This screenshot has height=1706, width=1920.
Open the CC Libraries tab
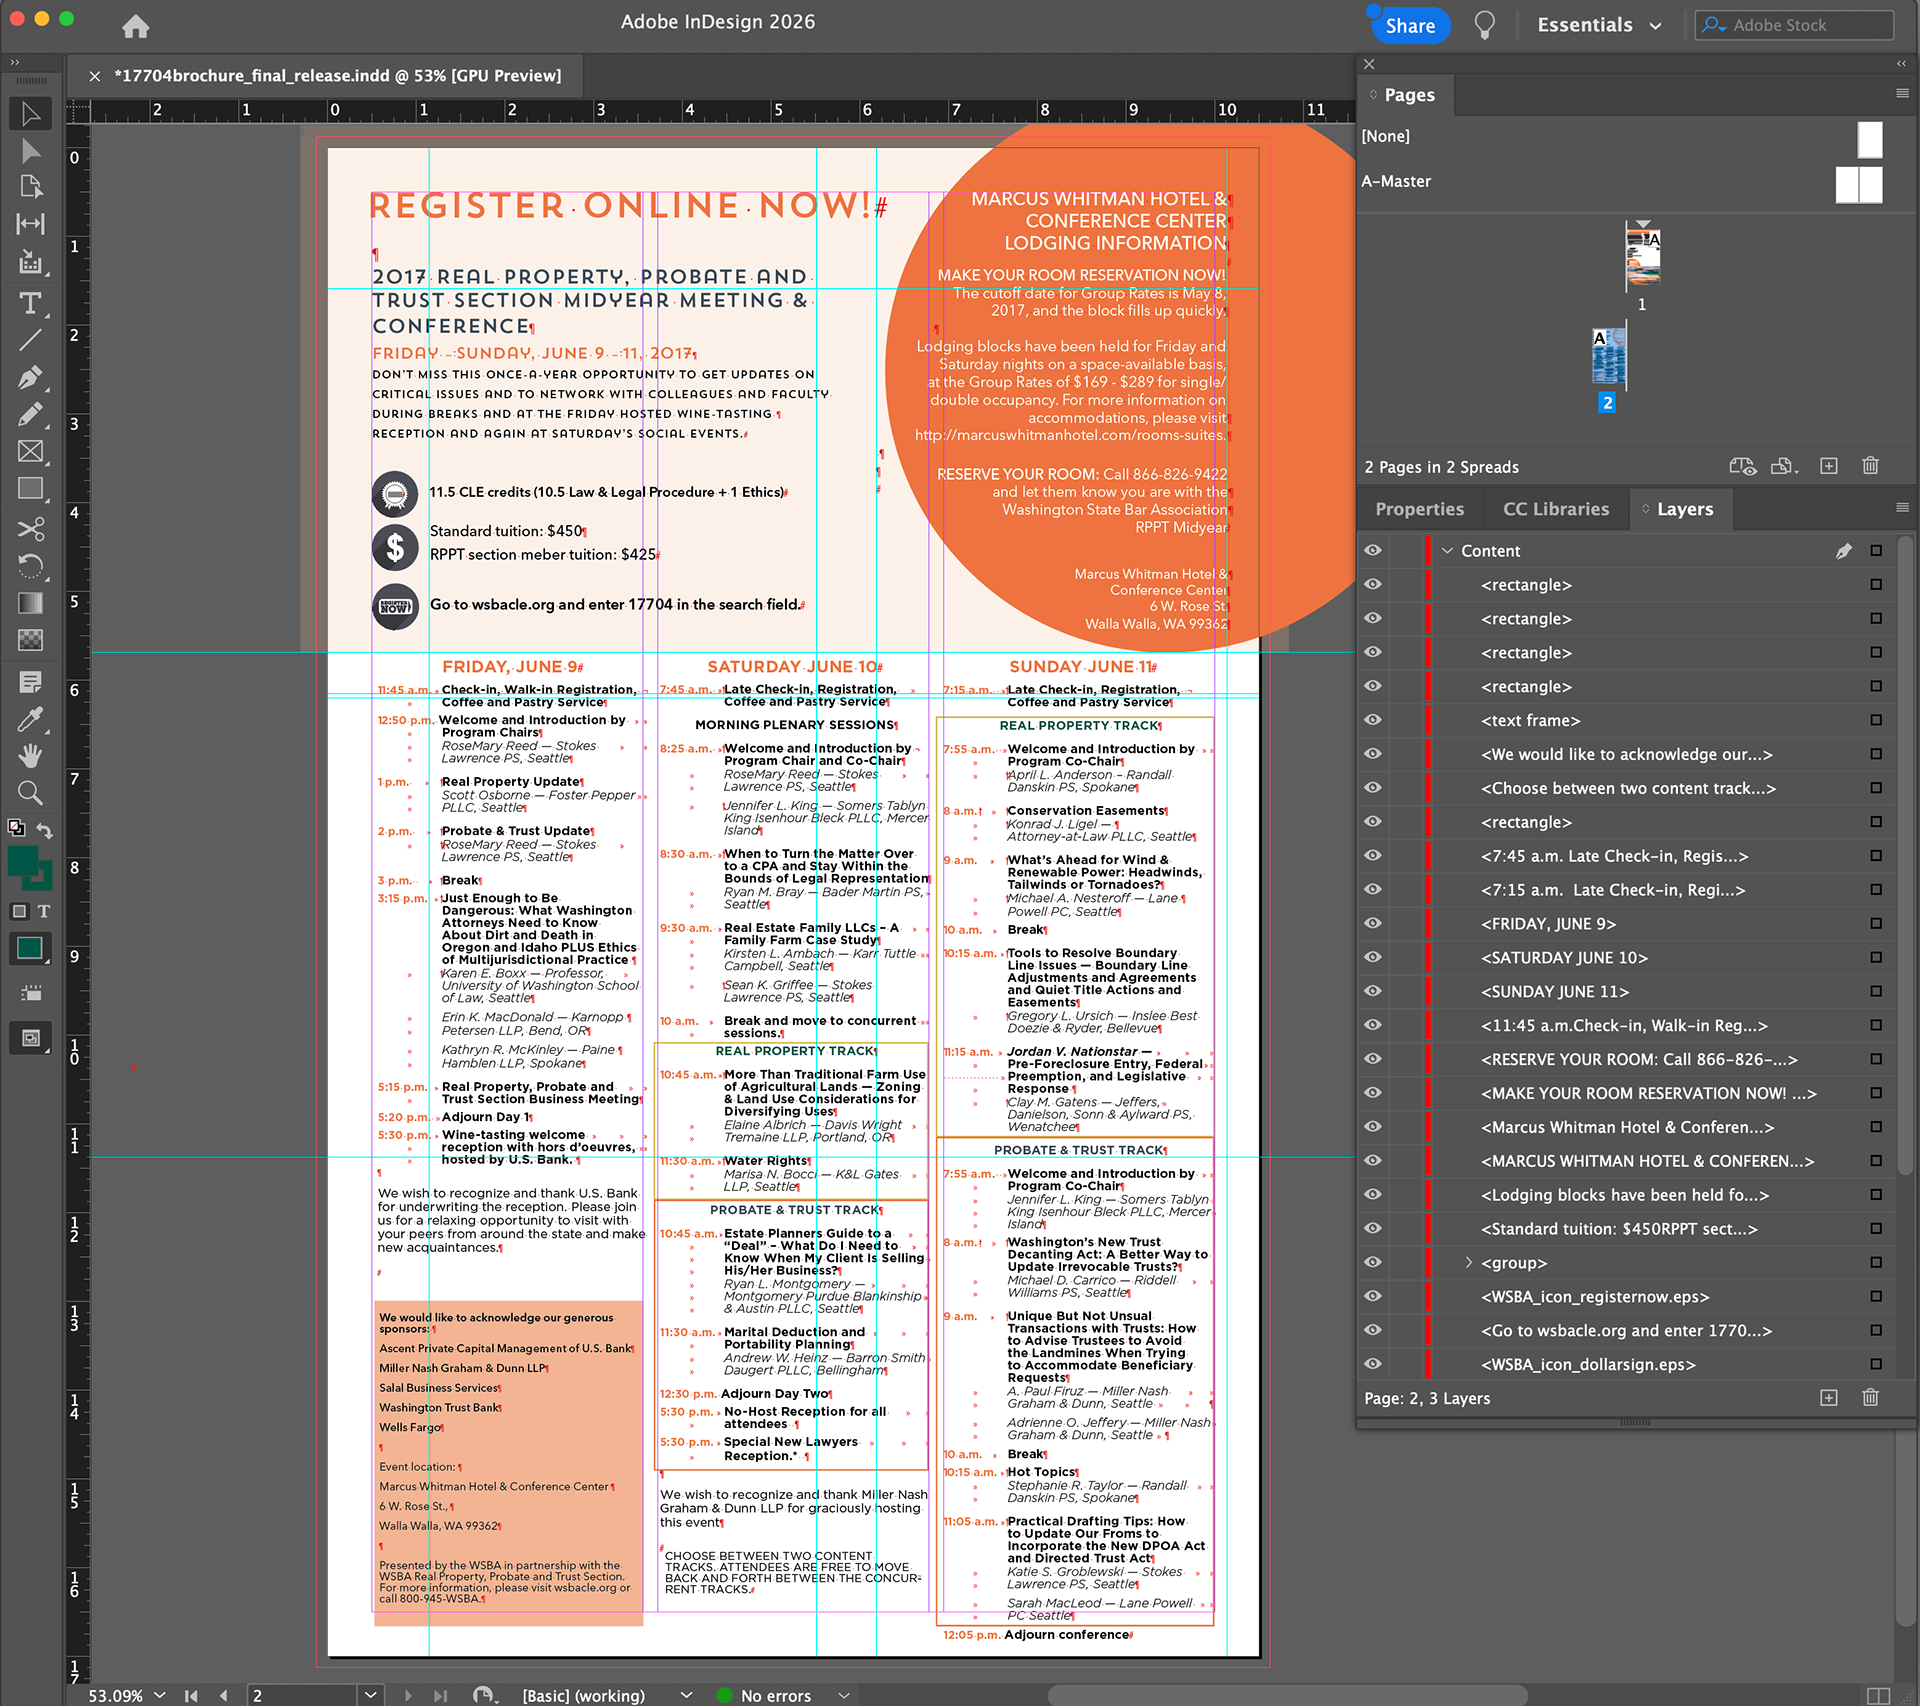[x=1555, y=509]
